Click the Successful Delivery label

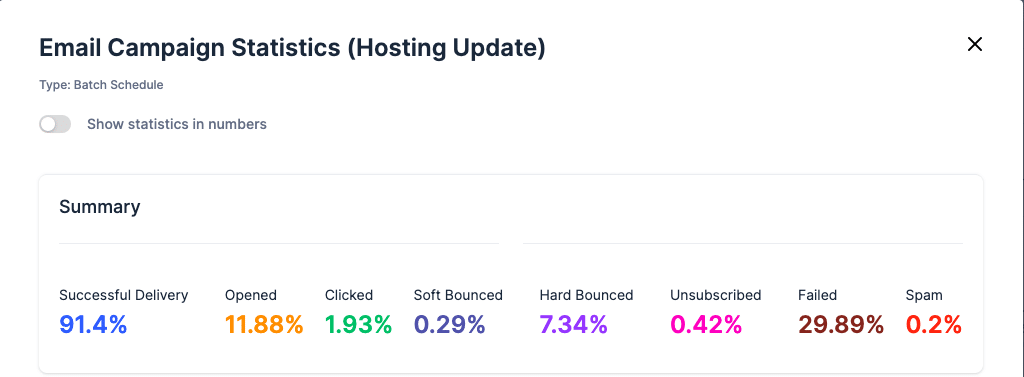click(123, 295)
